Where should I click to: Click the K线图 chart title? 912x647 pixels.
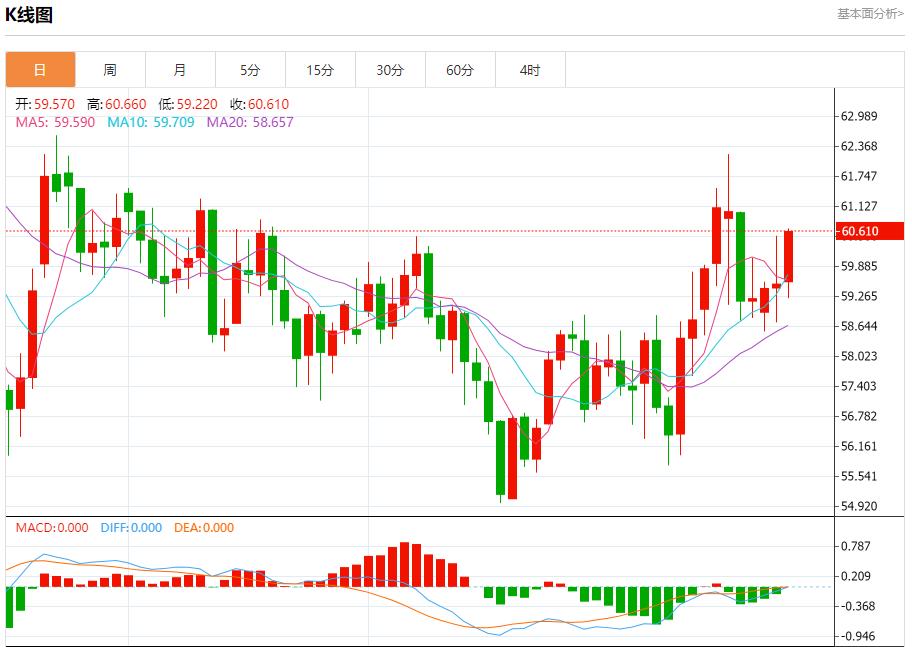(x=29, y=15)
